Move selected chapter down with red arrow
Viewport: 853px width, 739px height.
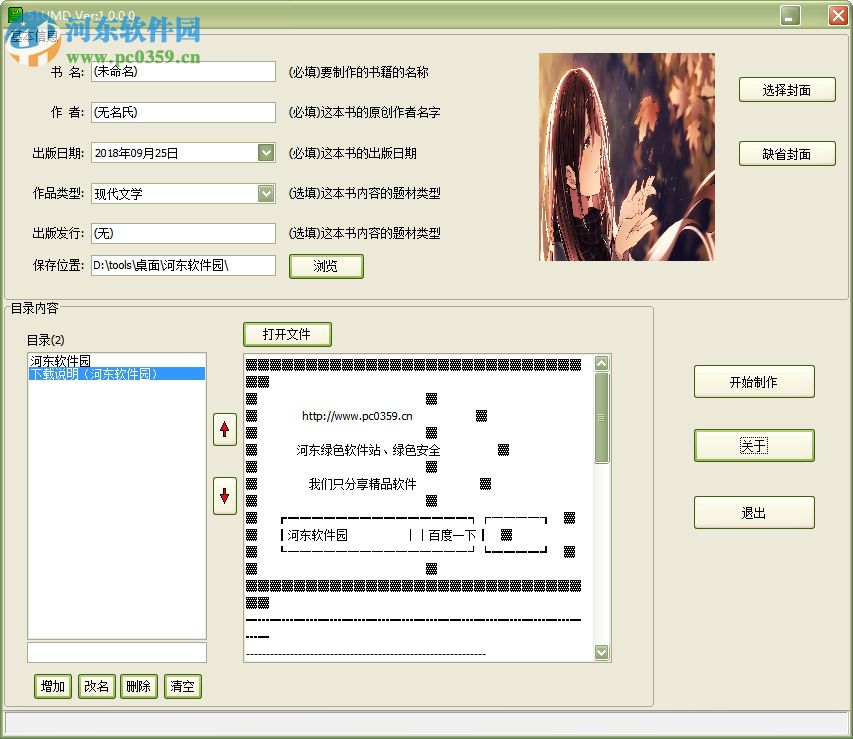(x=224, y=497)
